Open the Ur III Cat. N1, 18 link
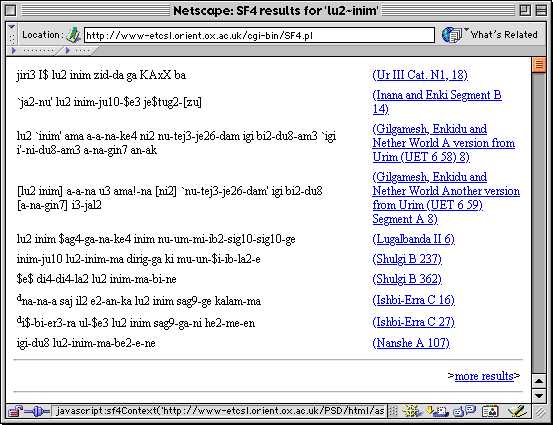This screenshot has width=553, height=425. pyautogui.click(x=420, y=75)
